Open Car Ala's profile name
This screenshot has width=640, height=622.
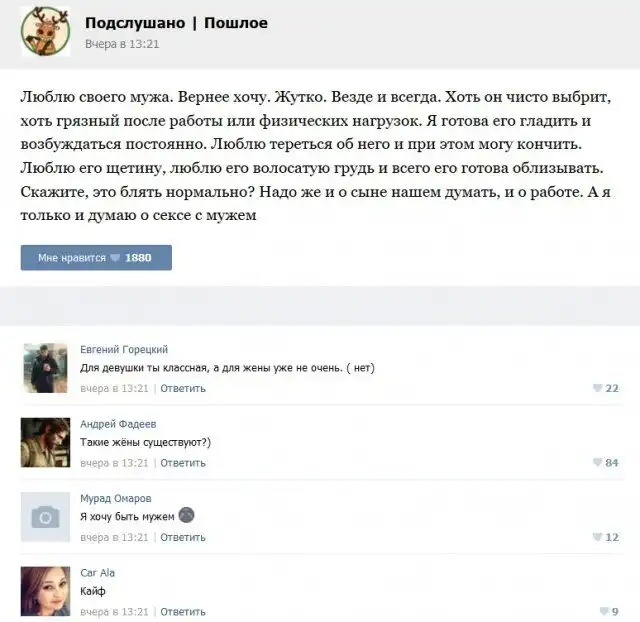98,573
